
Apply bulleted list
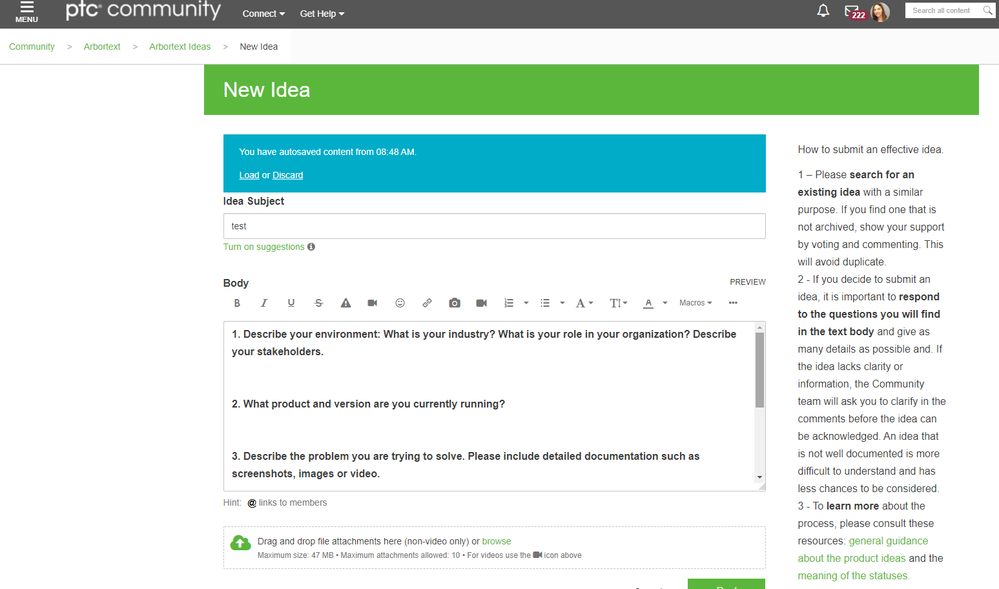click(x=545, y=303)
